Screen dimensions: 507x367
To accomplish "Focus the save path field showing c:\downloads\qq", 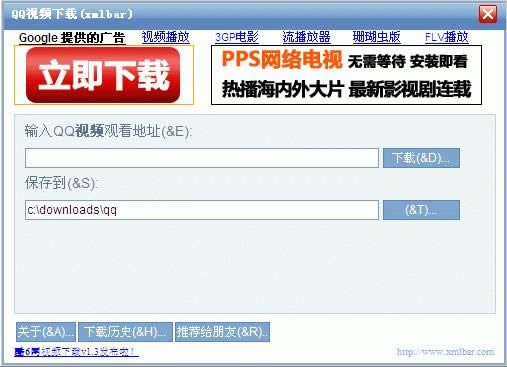I will point(202,210).
